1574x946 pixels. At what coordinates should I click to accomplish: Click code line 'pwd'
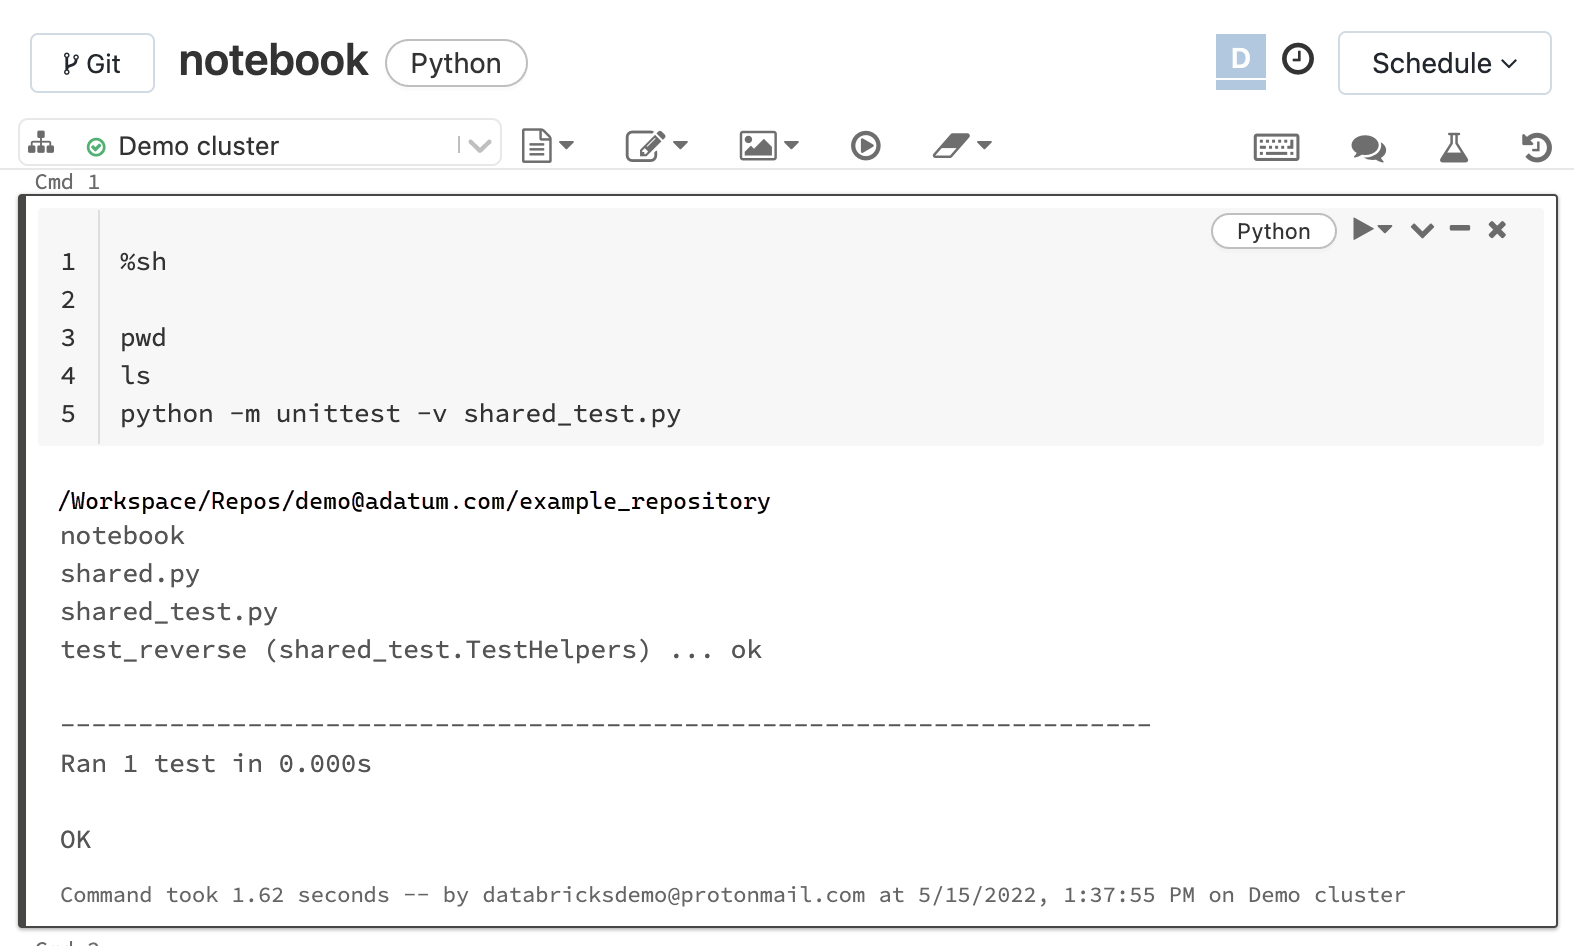[143, 338]
